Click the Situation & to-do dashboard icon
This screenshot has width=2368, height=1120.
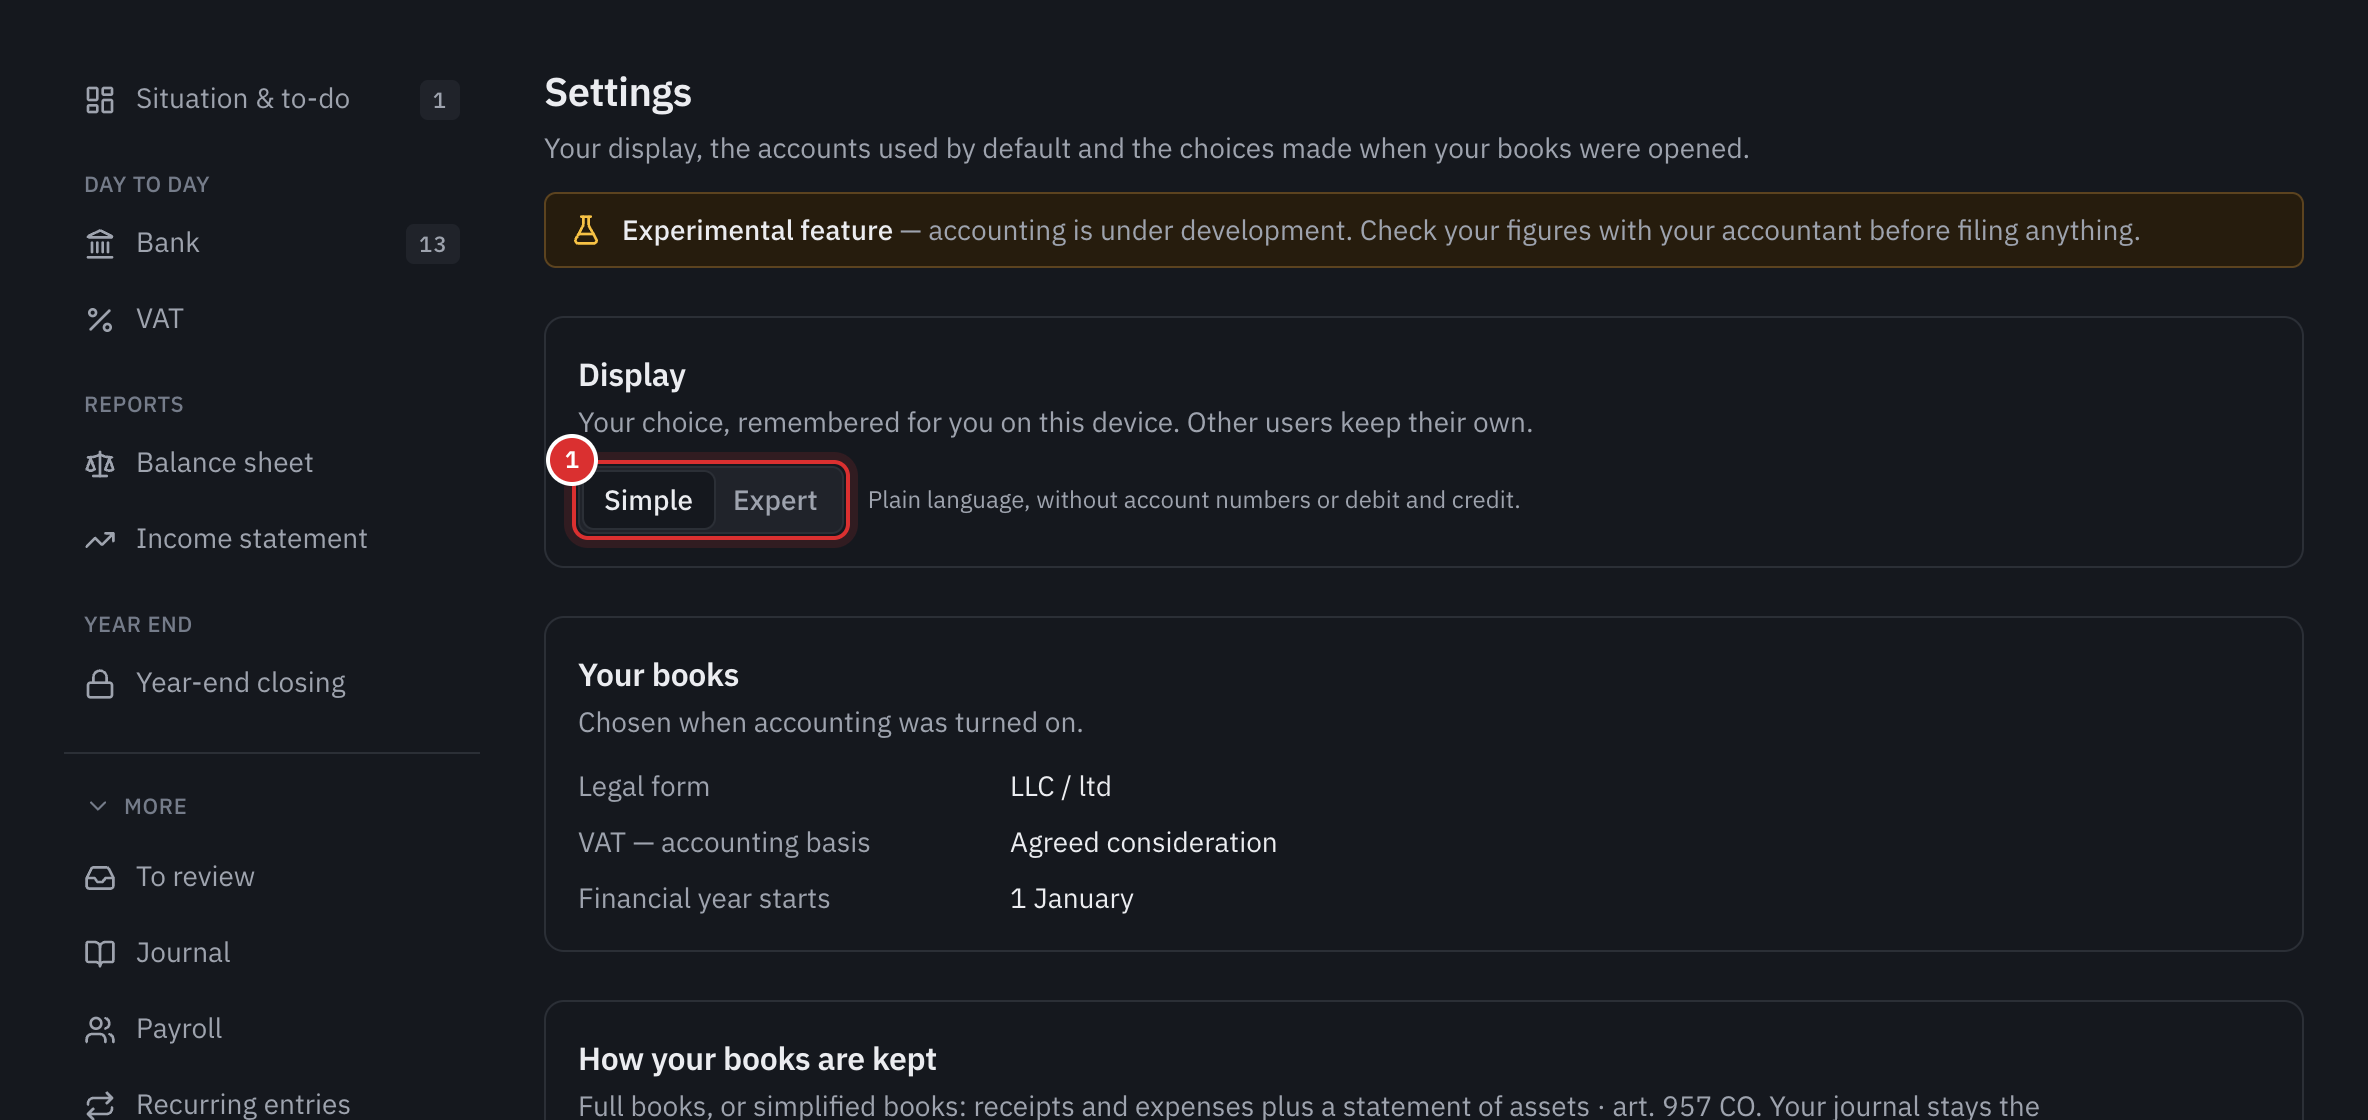point(100,99)
